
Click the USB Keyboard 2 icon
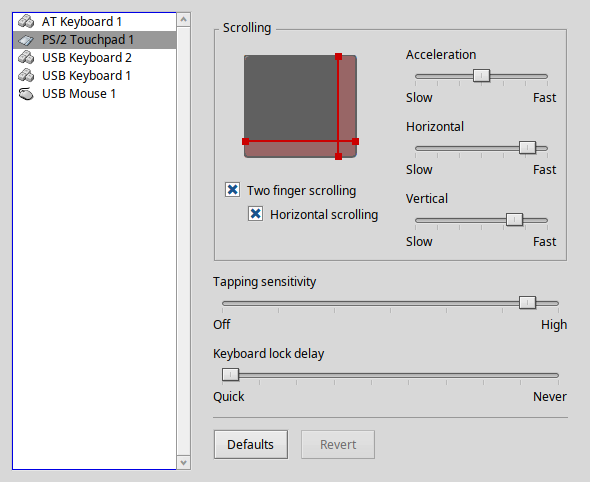[26, 58]
